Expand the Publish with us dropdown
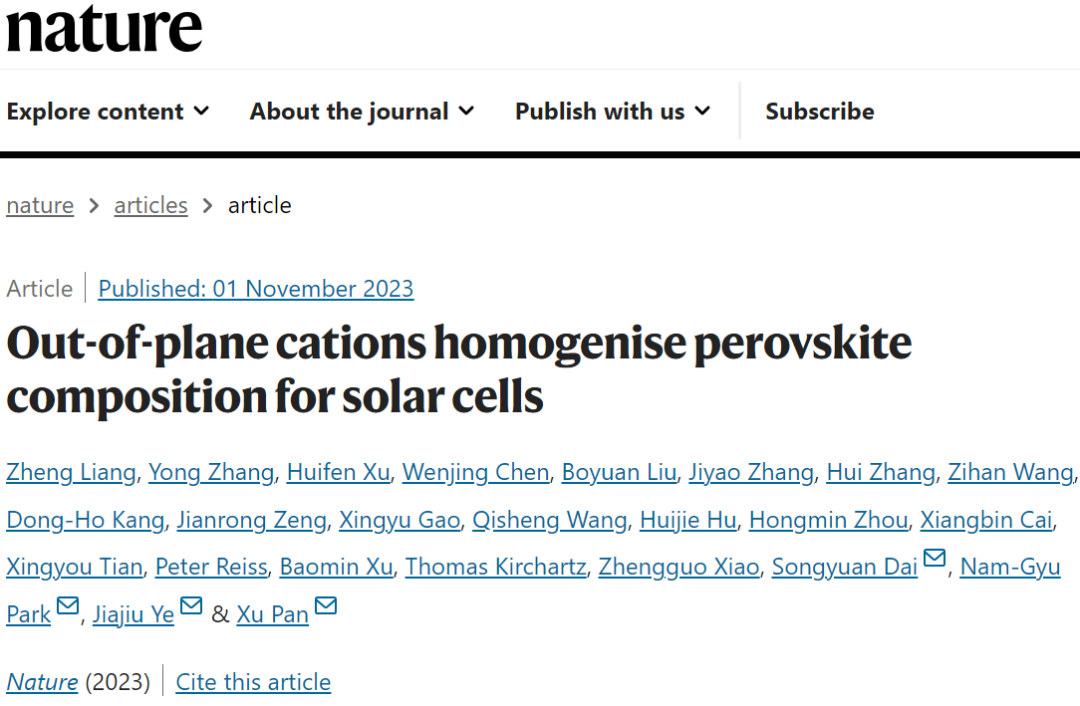 [612, 111]
